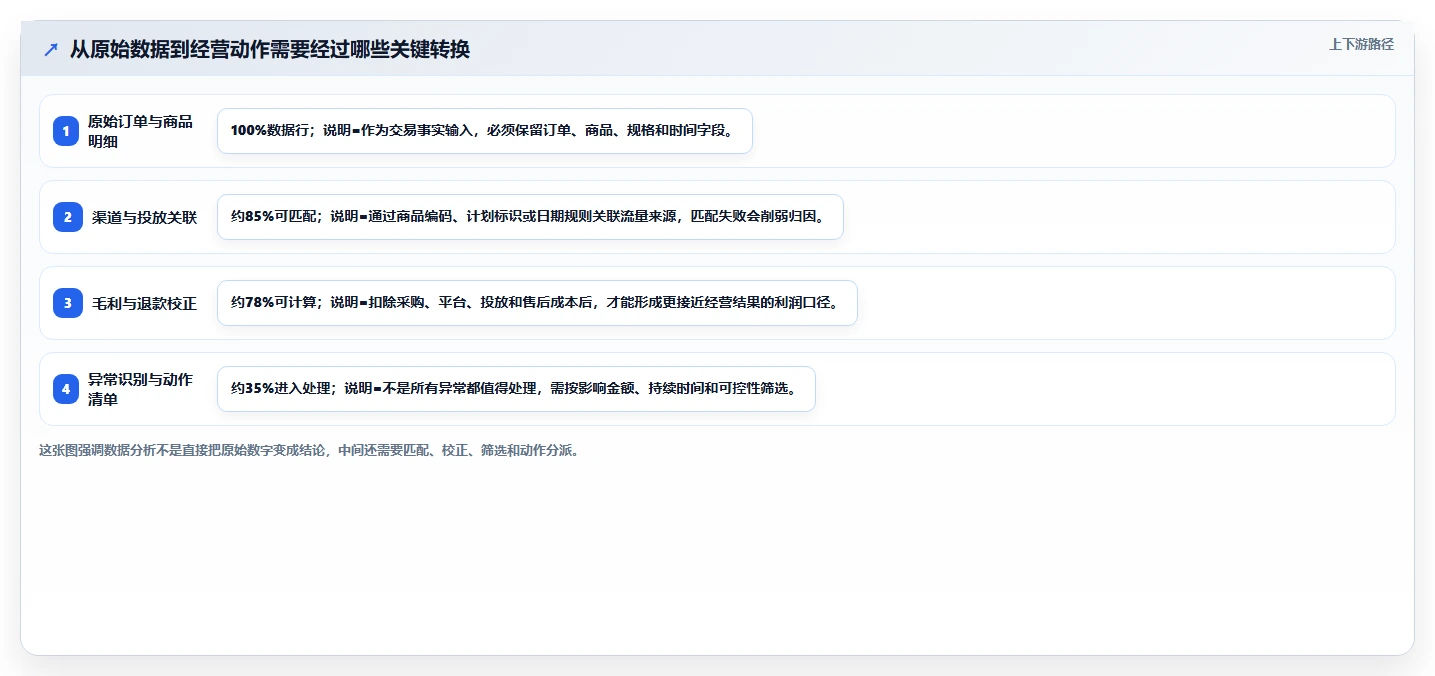1435x676 pixels.
Task: Click the arrow icon beside the panel title
Action: click(51, 49)
